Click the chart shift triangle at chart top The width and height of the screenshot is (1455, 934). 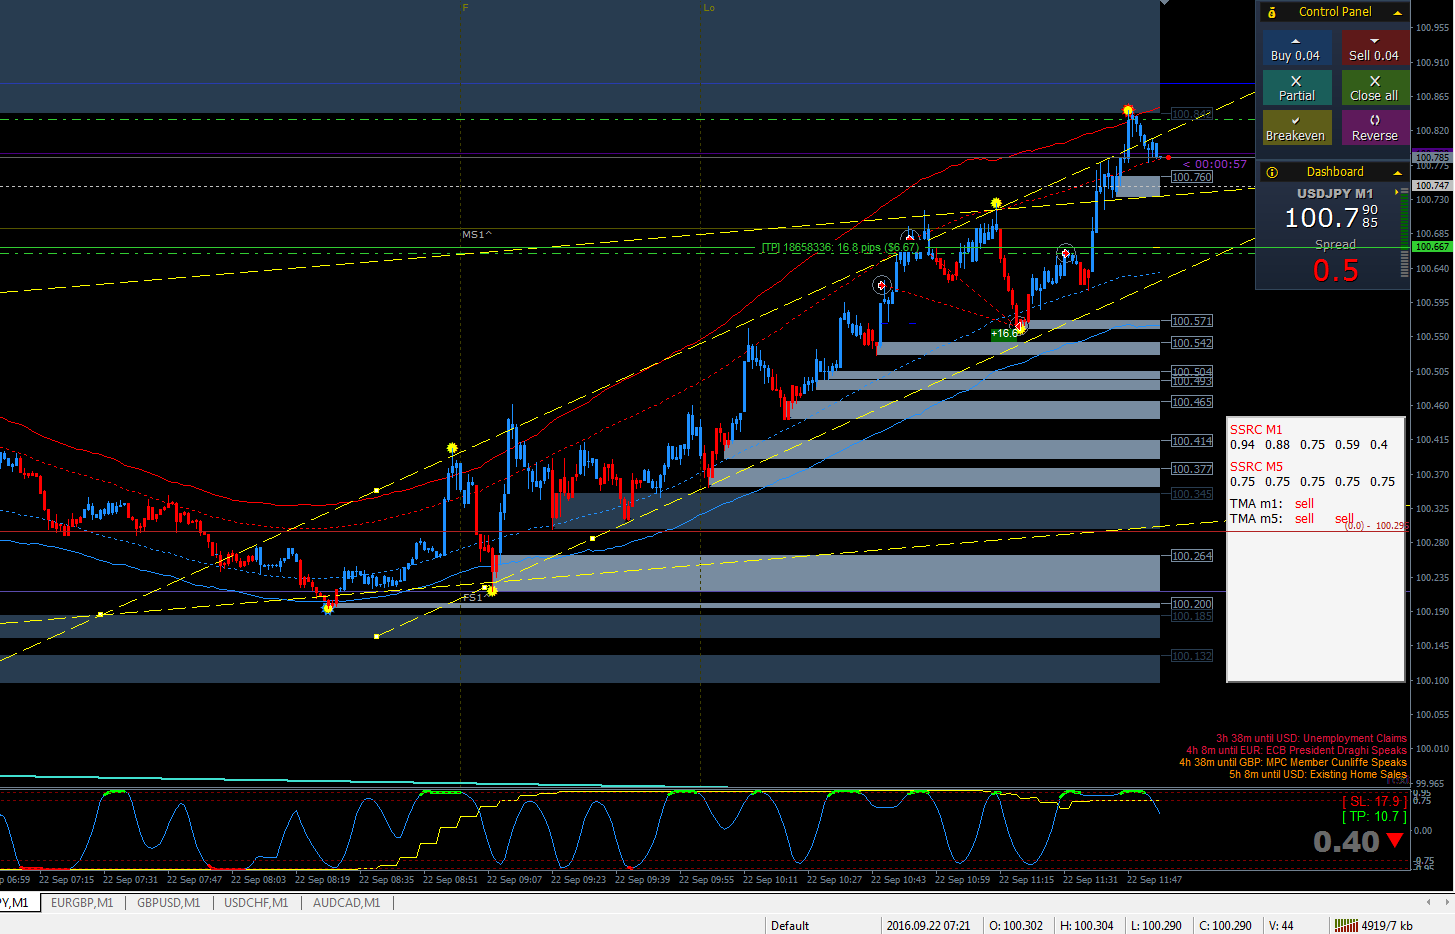pyautogui.click(x=1164, y=3)
